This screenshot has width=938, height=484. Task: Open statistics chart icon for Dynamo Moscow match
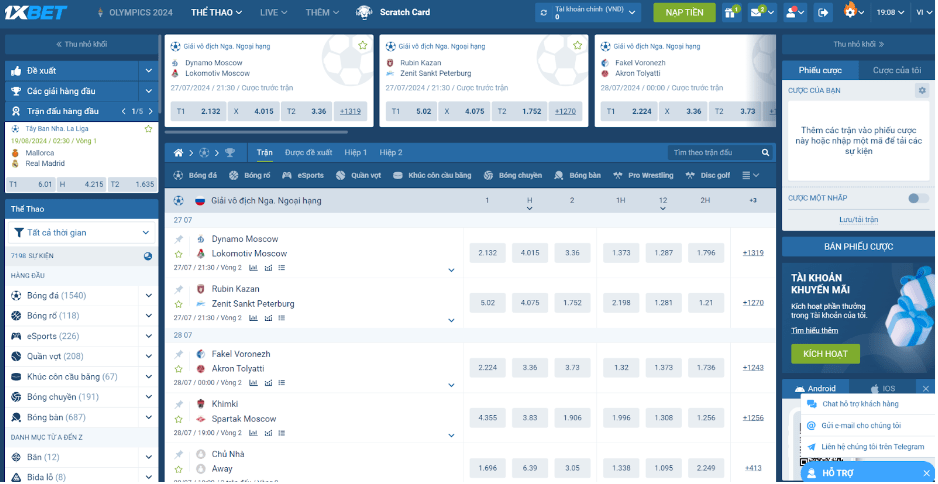pos(254,267)
